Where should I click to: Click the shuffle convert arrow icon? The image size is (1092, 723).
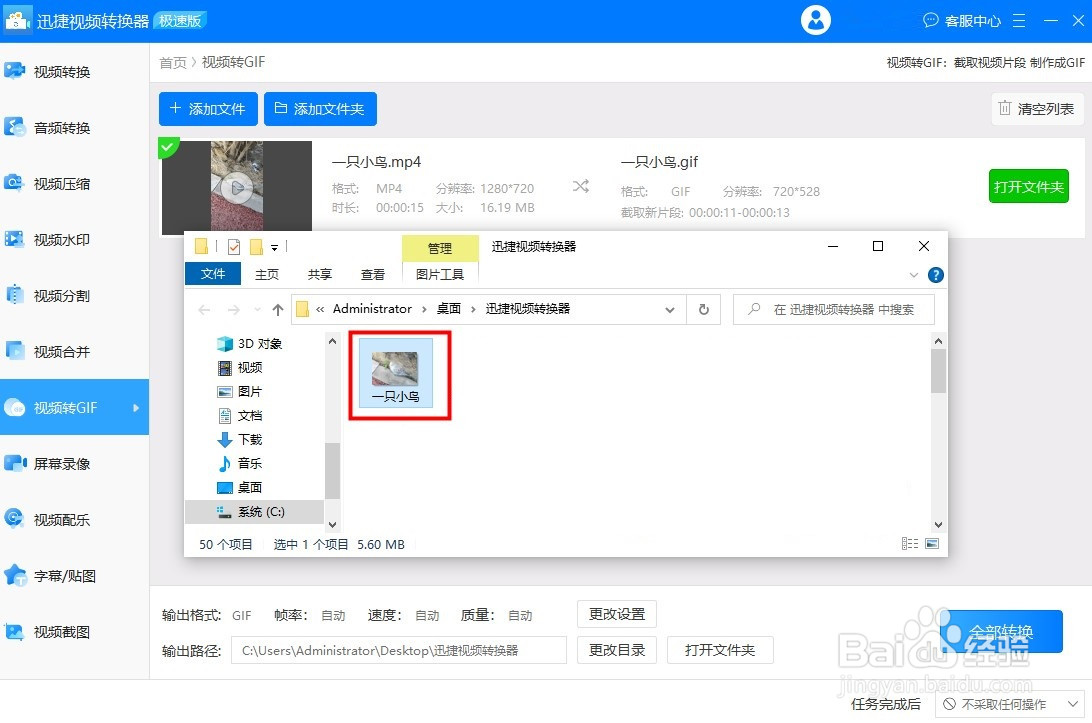pyautogui.click(x=581, y=186)
